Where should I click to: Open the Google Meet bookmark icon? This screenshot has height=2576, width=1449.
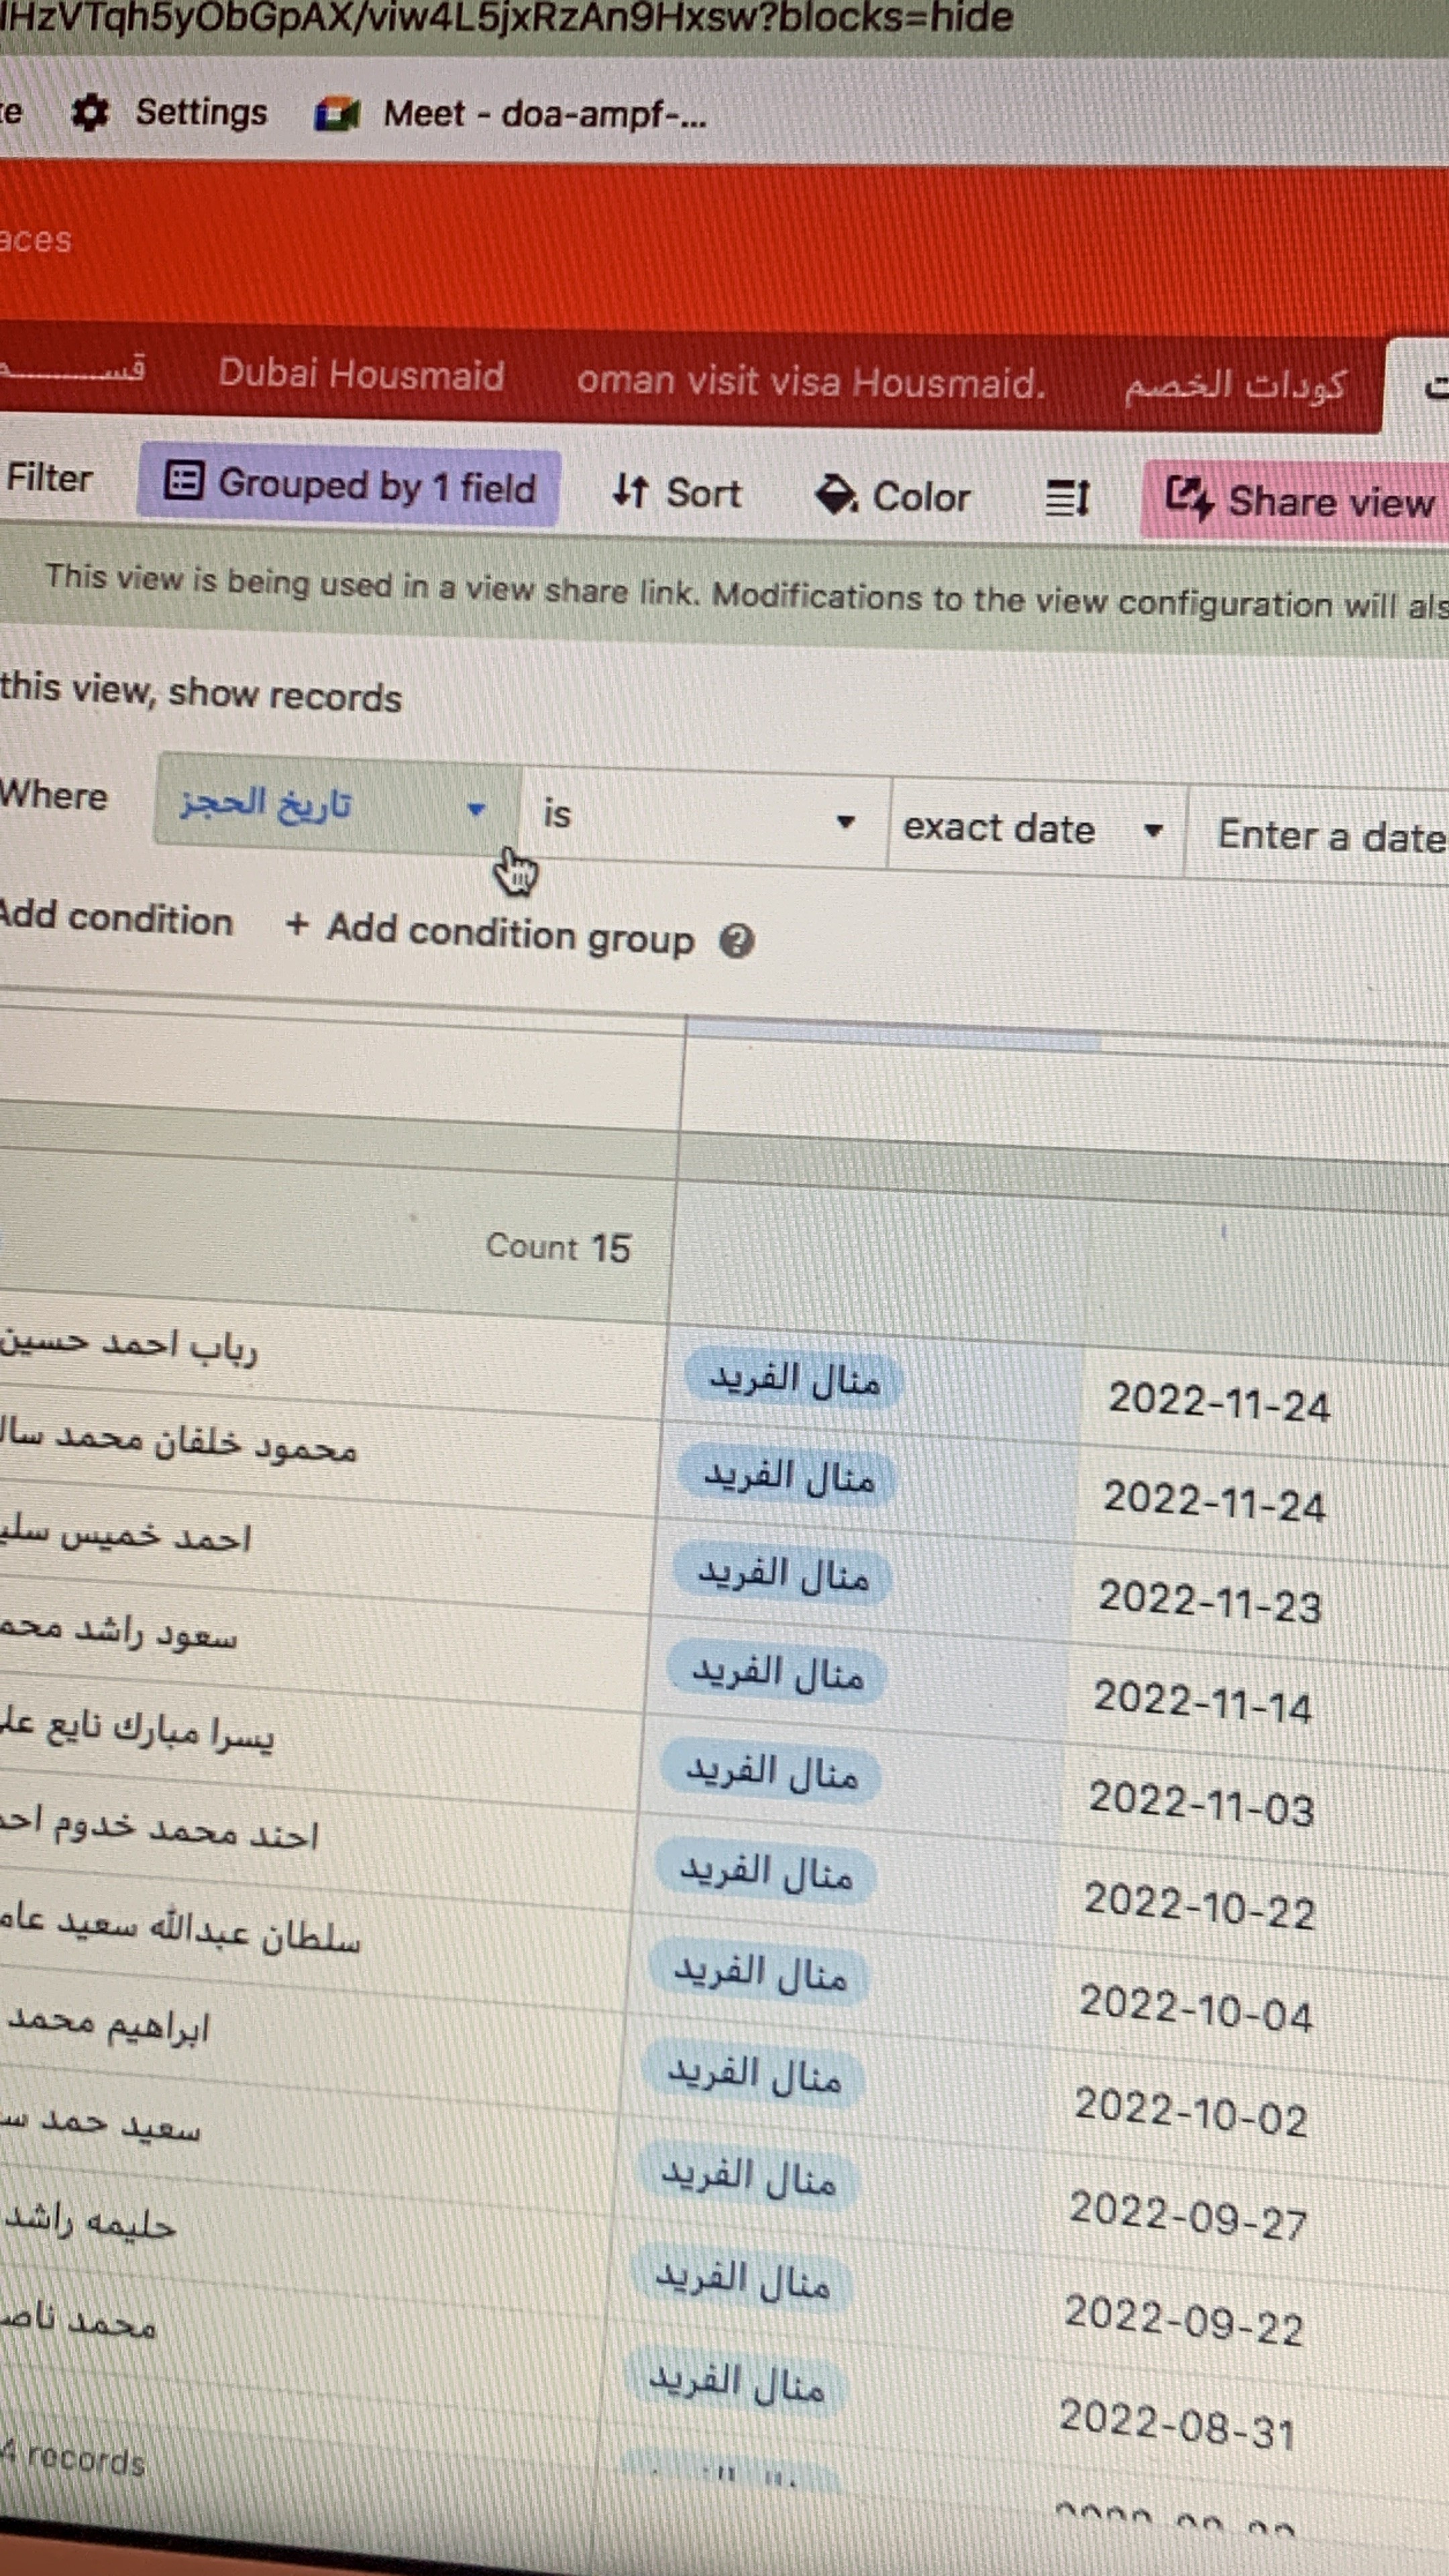click(337, 114)
